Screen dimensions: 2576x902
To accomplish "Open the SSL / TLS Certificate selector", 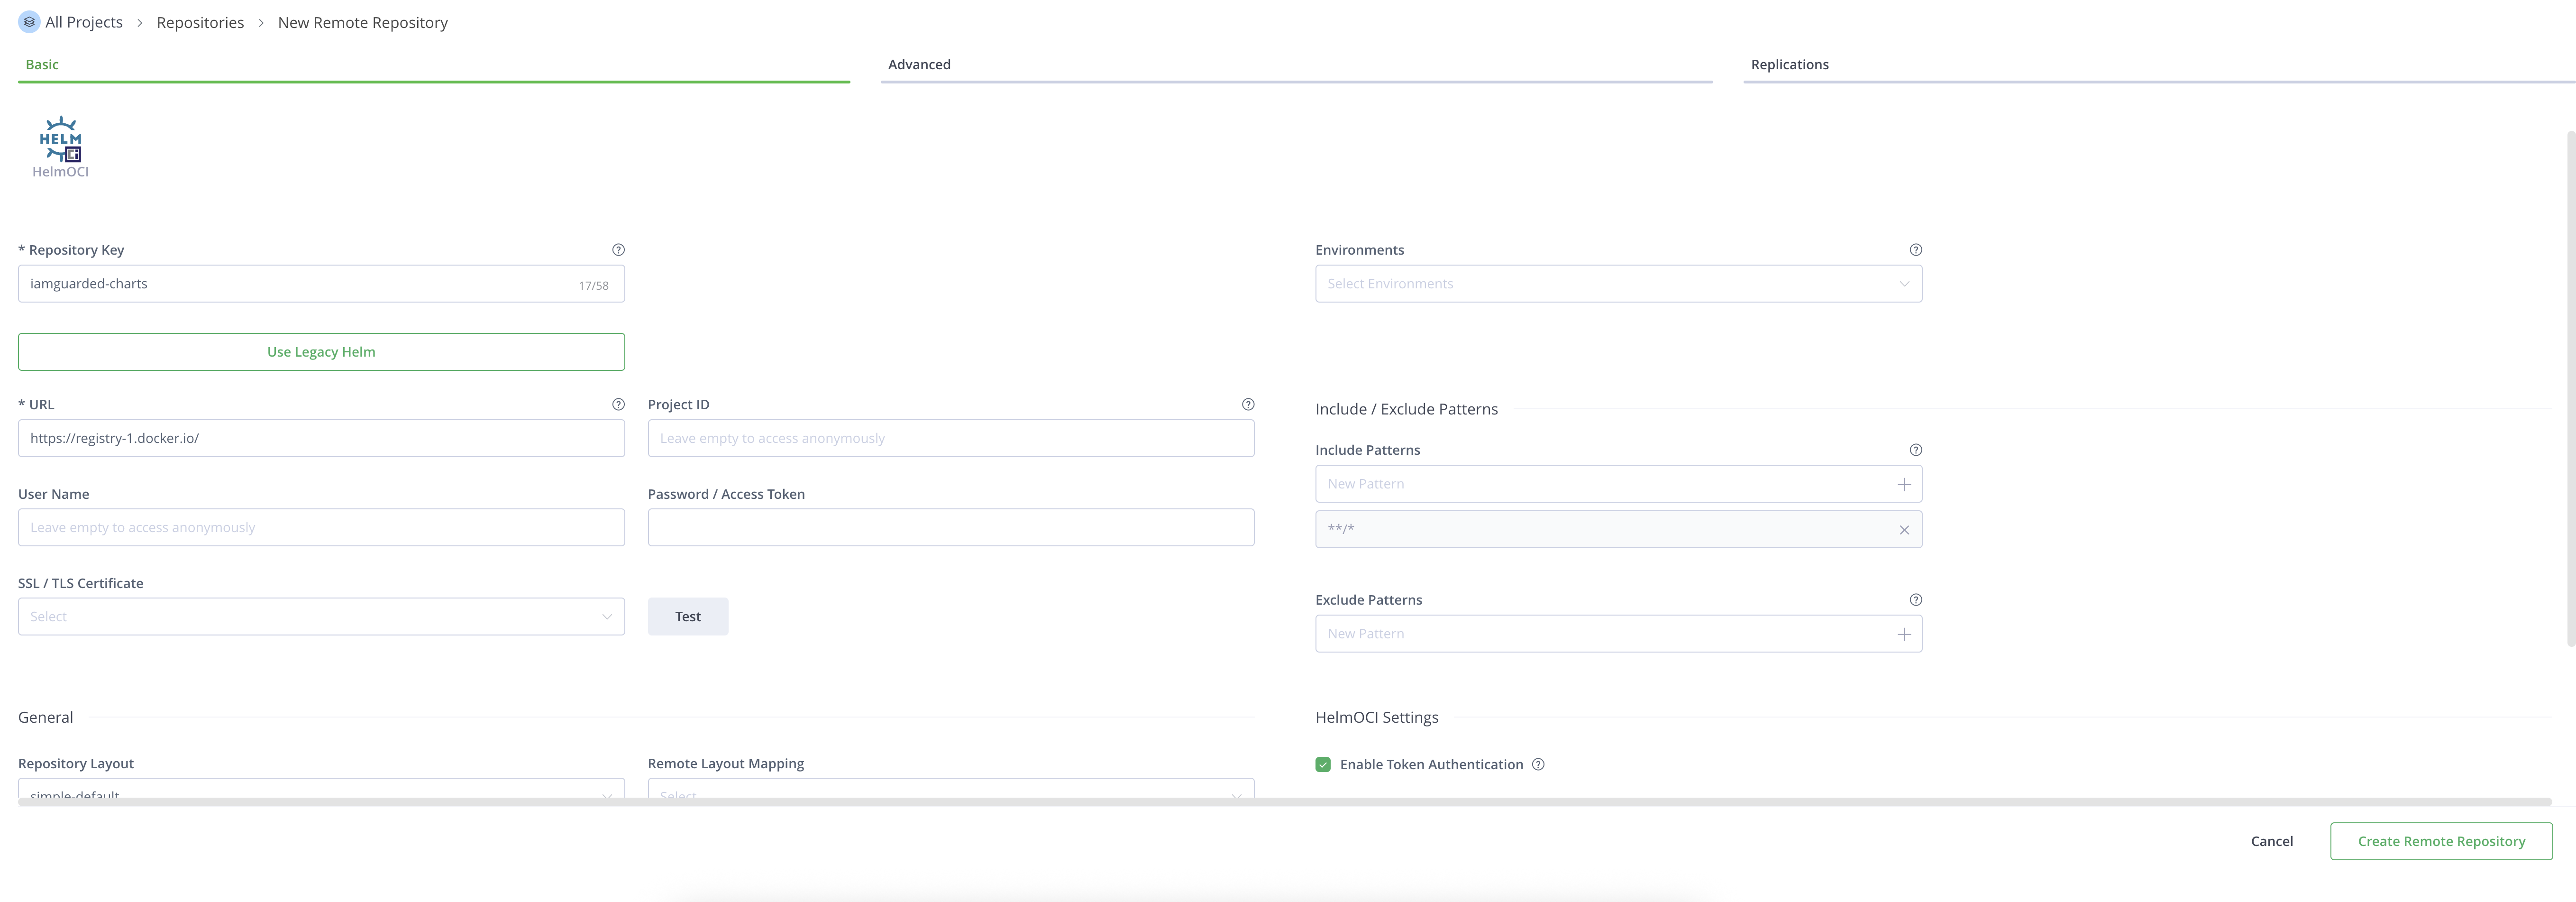I will (320, 616).
